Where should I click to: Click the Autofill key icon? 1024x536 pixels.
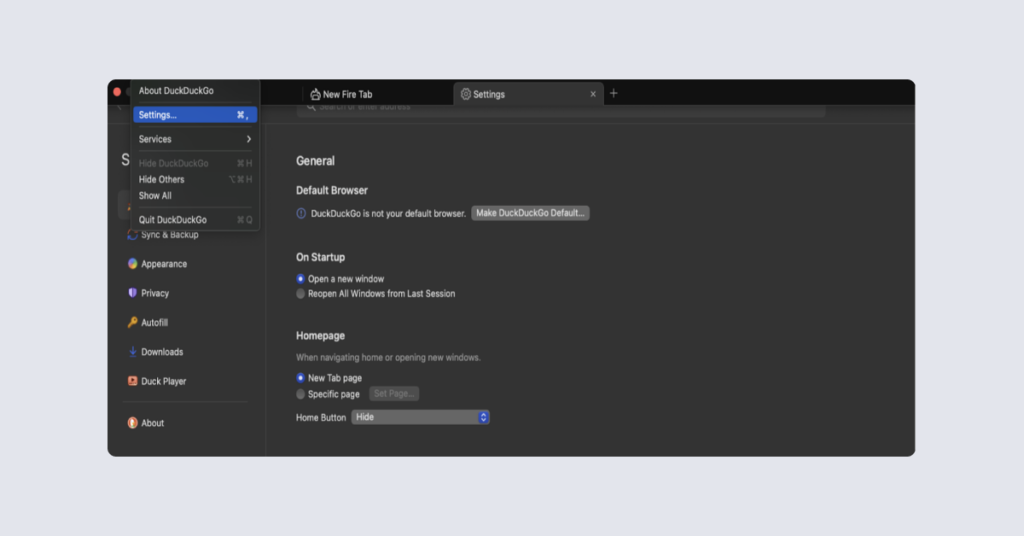(x=133, y=322)
